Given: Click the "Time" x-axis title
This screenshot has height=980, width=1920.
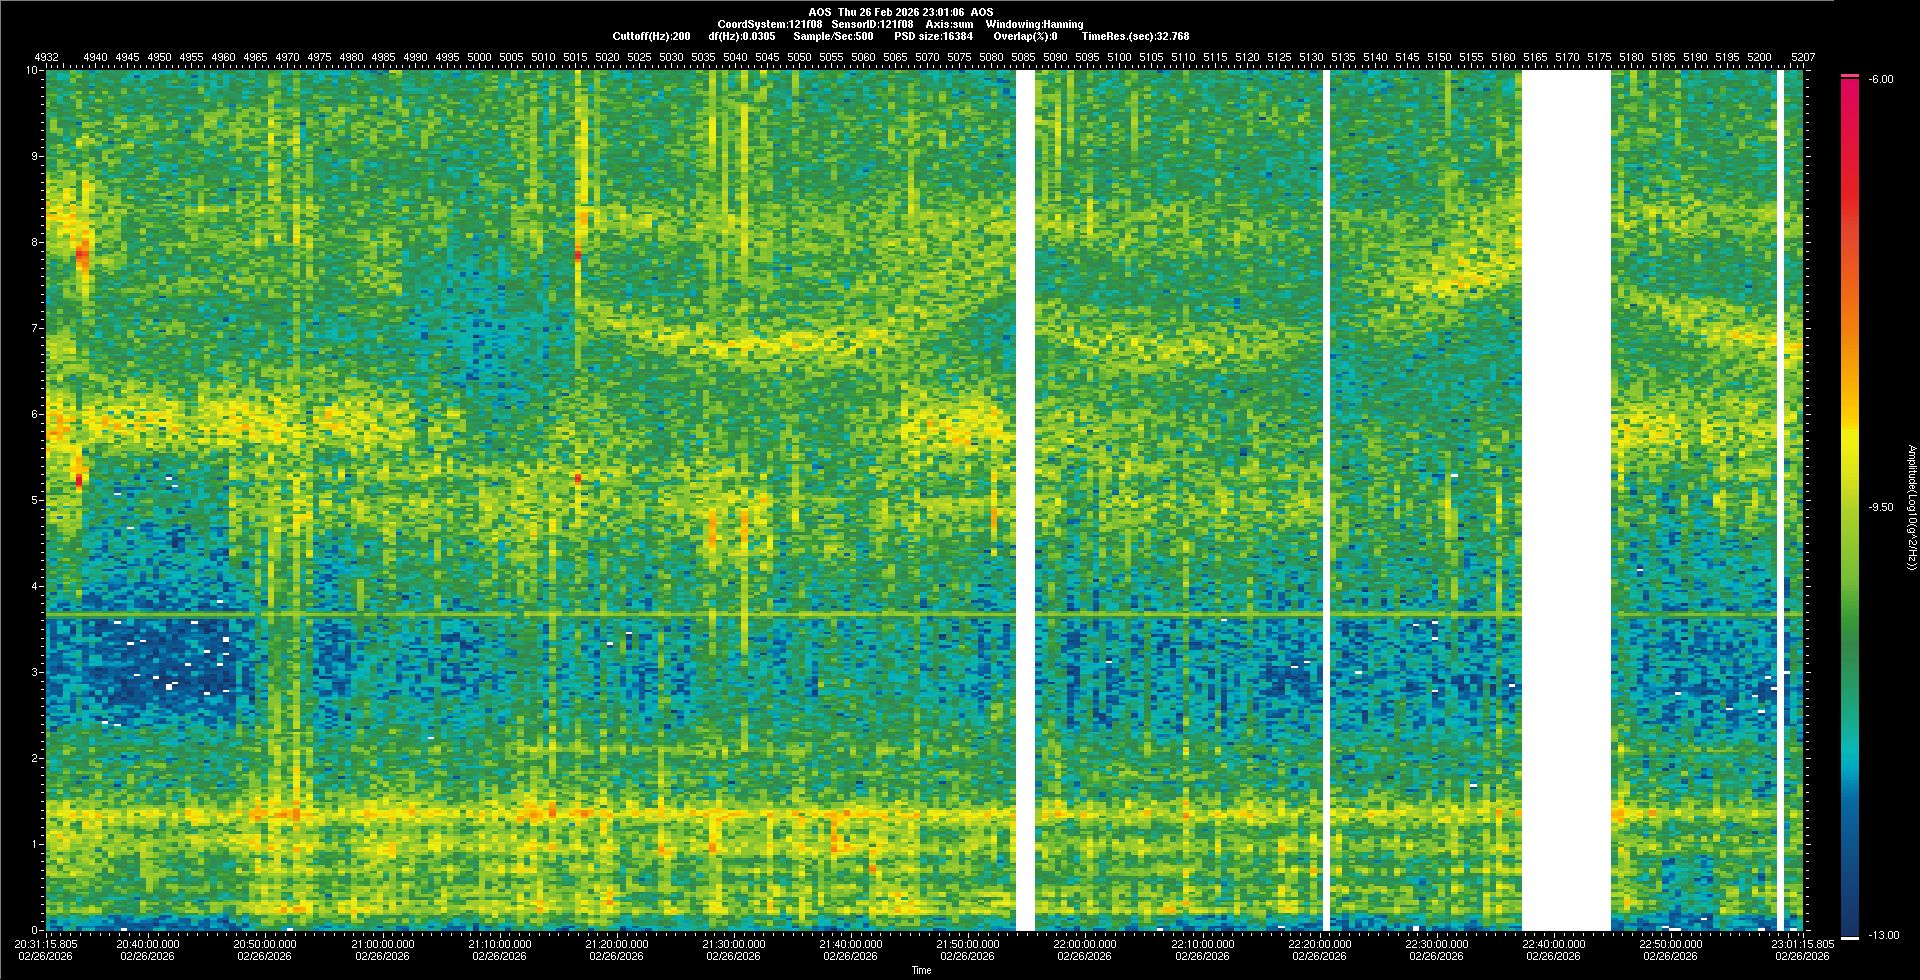Looking at the screenshot, I should 921,970.
